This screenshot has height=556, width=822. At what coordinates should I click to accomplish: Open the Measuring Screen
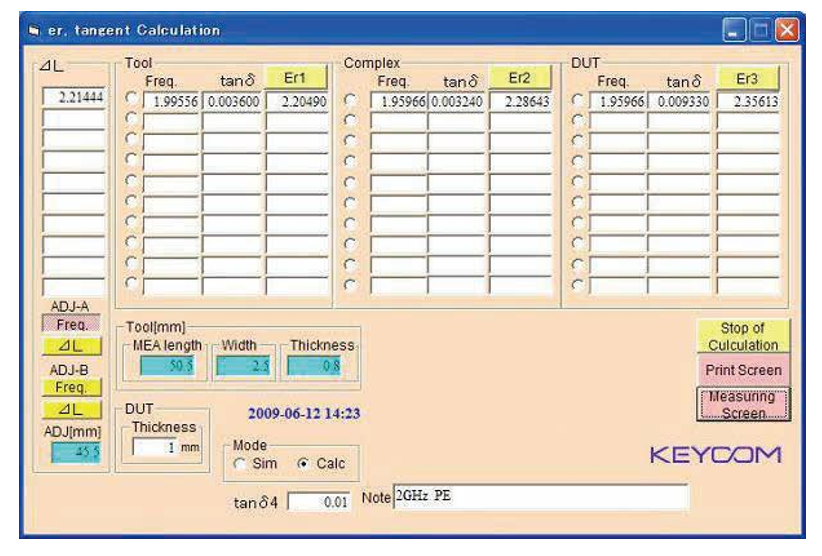pos(743,404)
